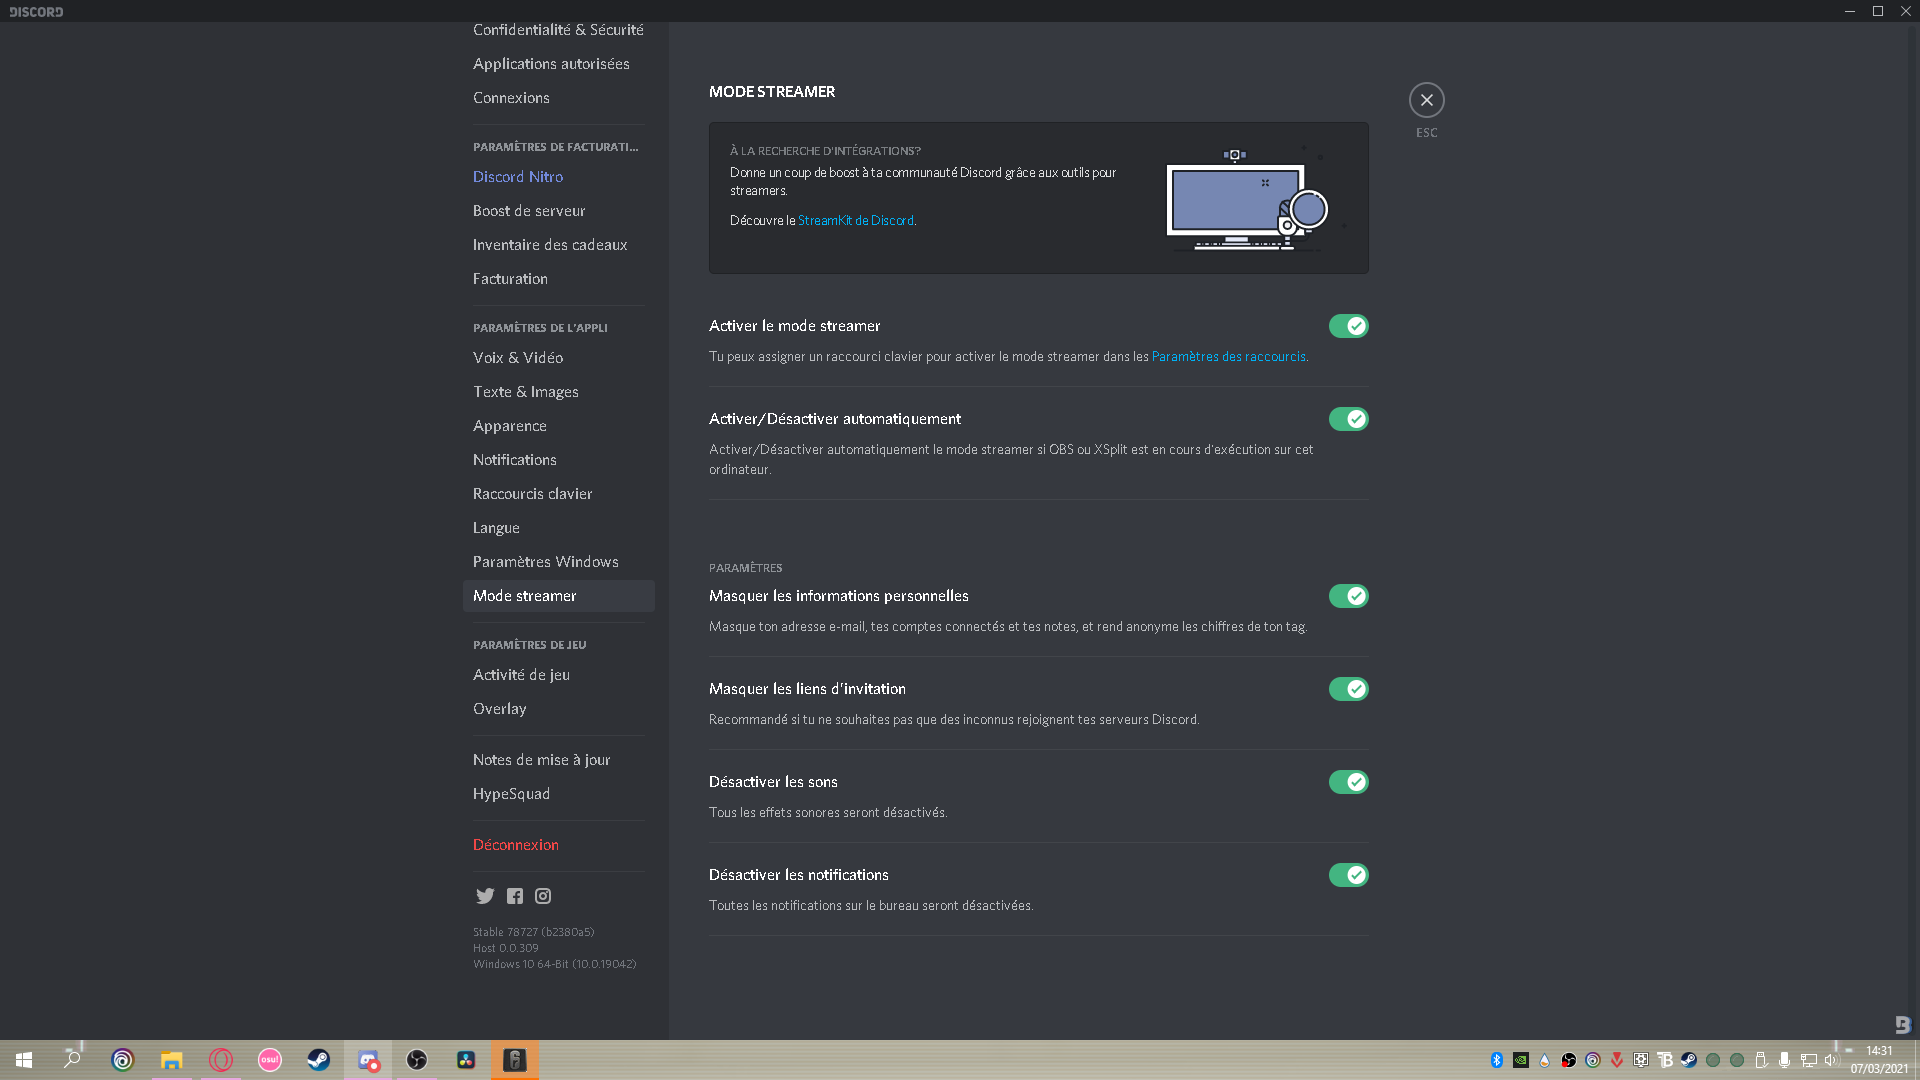Image resolution: width=1920 pixels, height=1080 pixels.
Task: Open the 'Discord Nitro' settings page
Action: click(x=518, y=176)
